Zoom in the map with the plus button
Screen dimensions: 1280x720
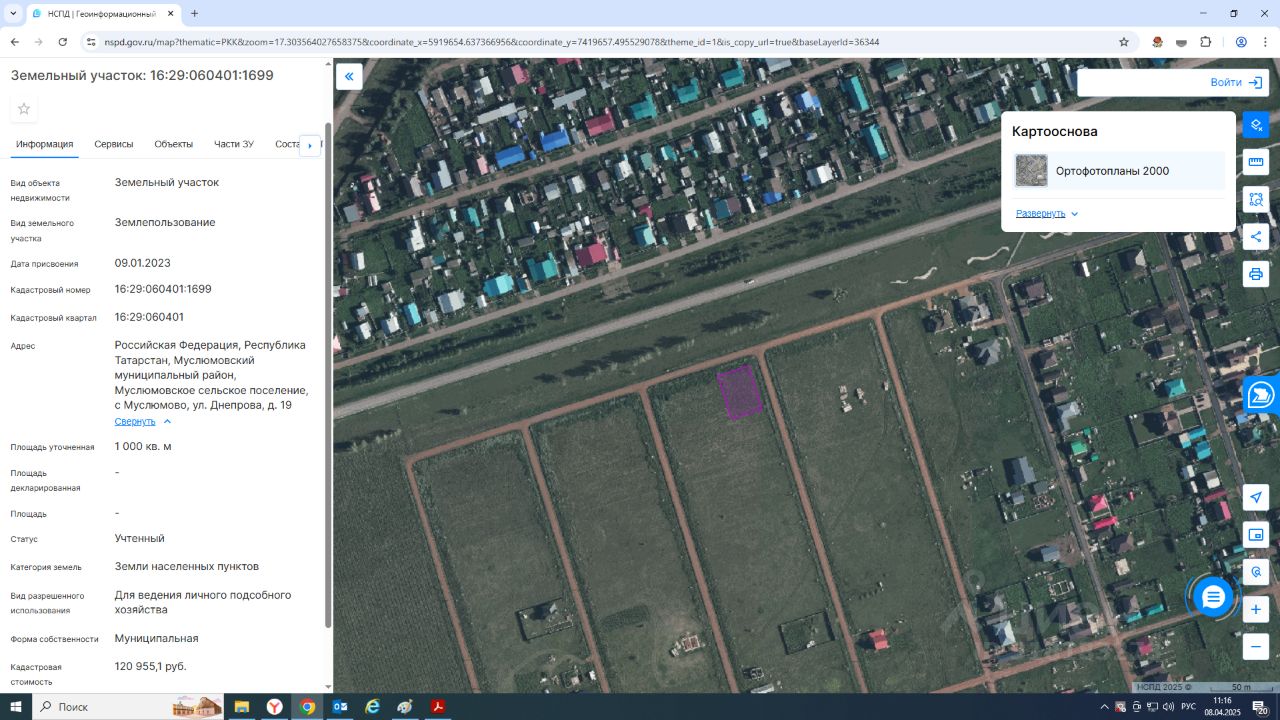coord(1256,609)
